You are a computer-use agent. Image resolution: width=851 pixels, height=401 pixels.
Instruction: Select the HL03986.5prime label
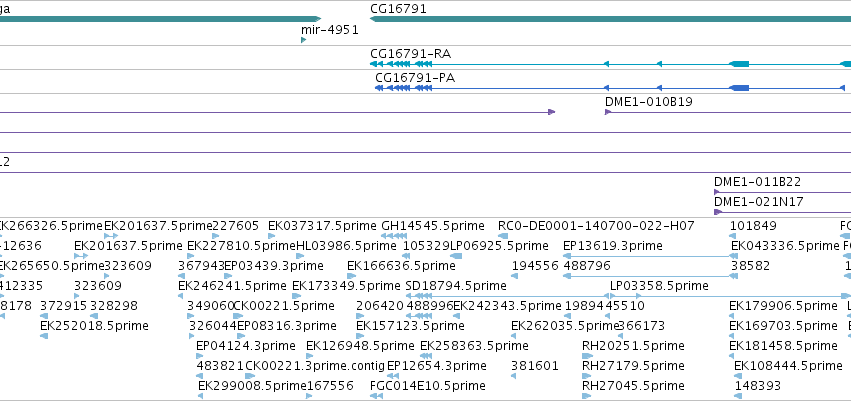click(x=346, y=246)
